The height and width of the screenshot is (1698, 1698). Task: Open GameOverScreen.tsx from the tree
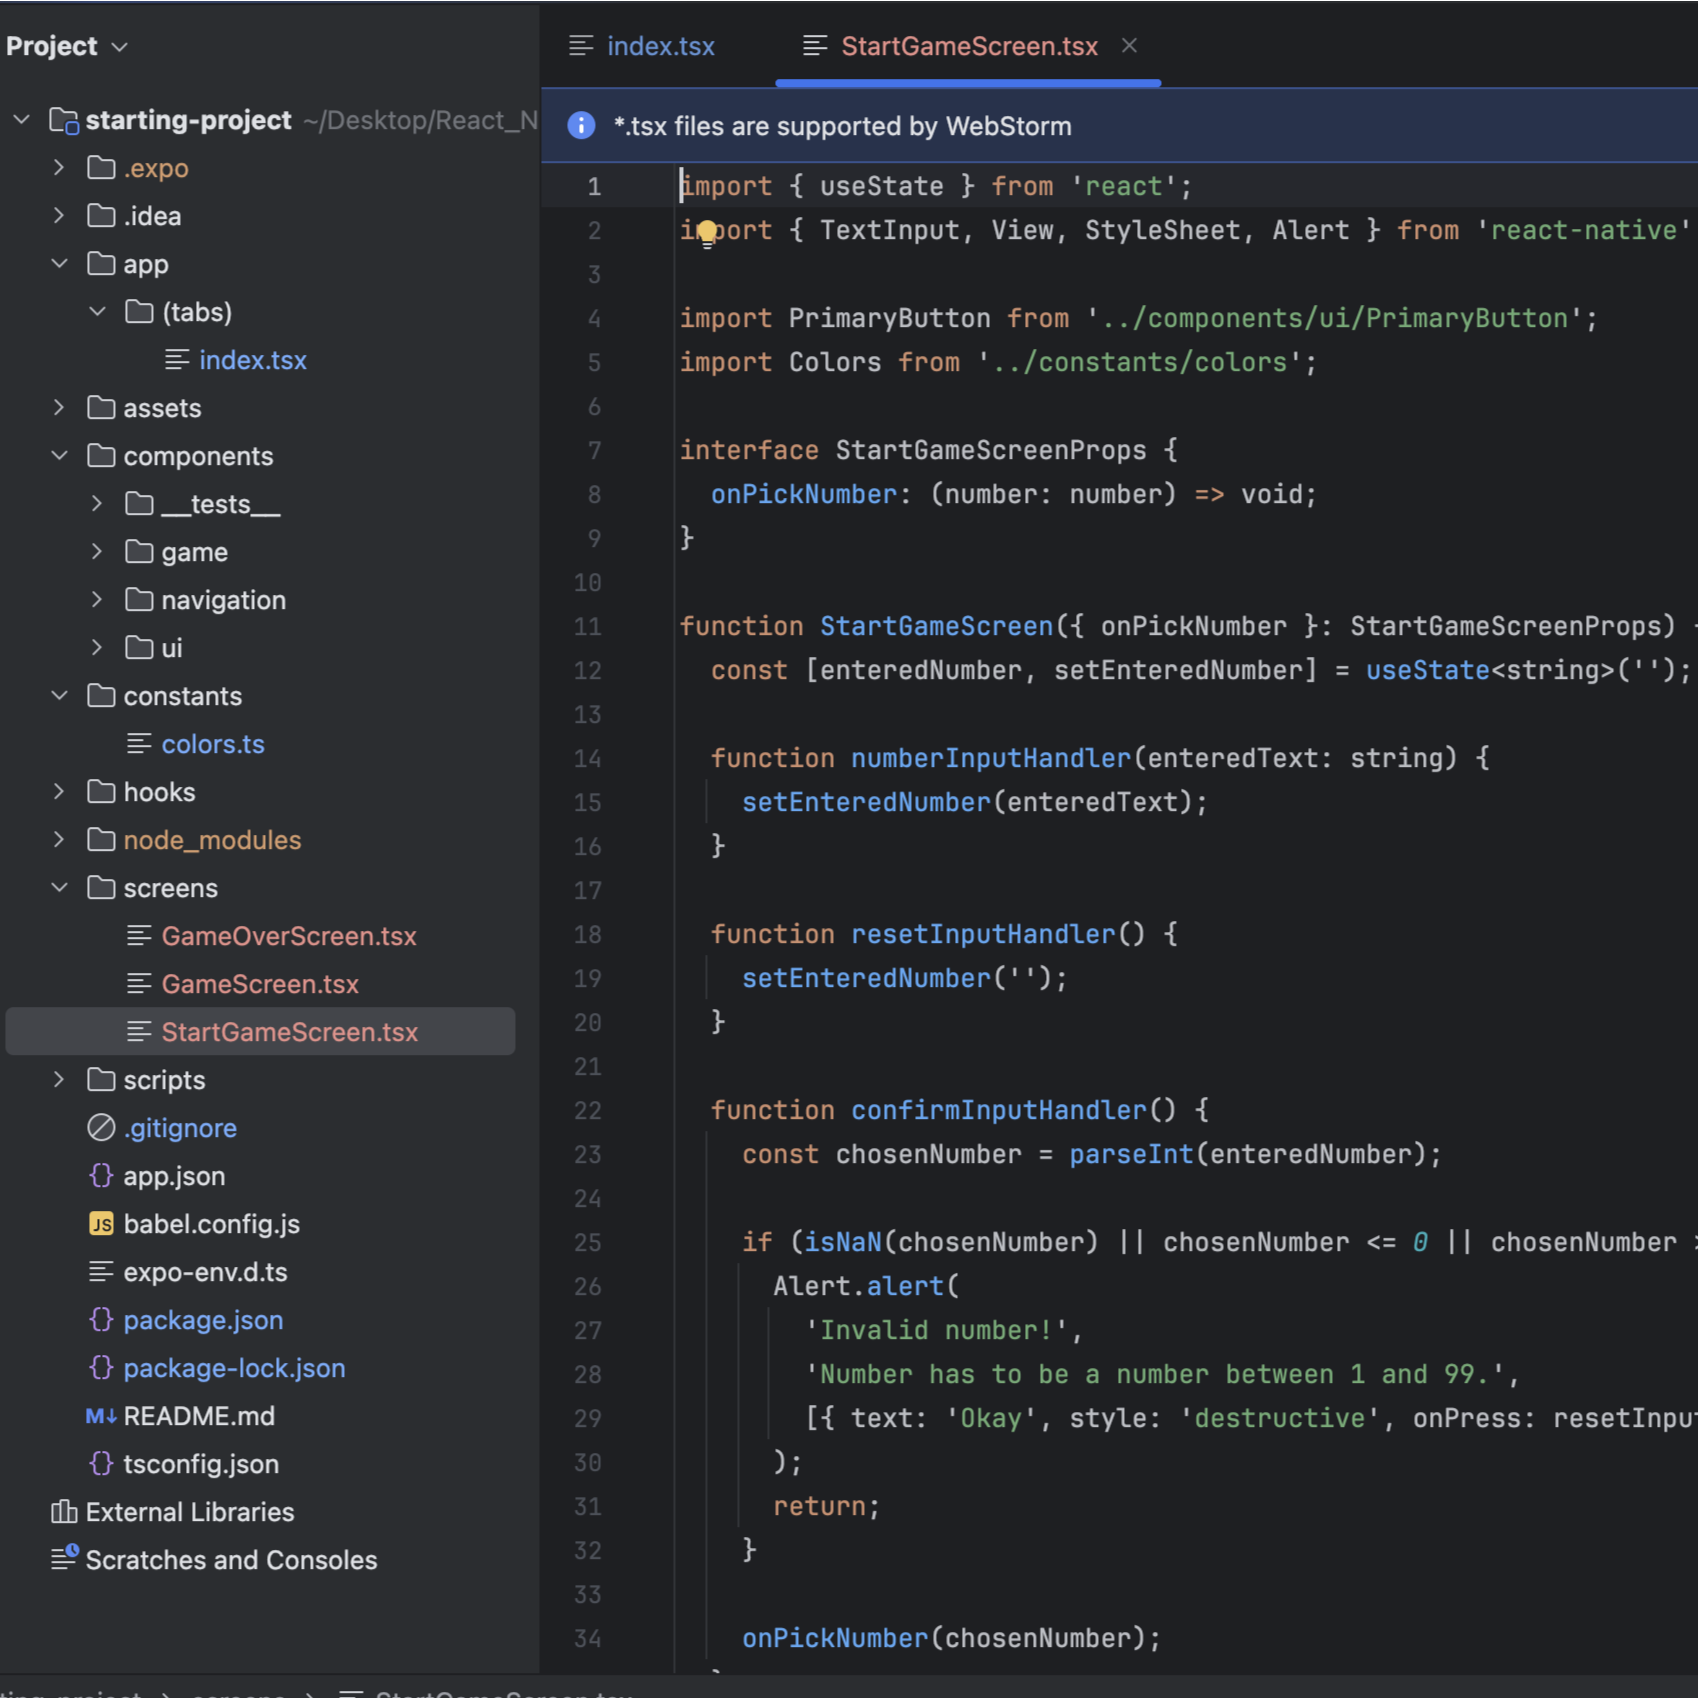pos(289,936)
